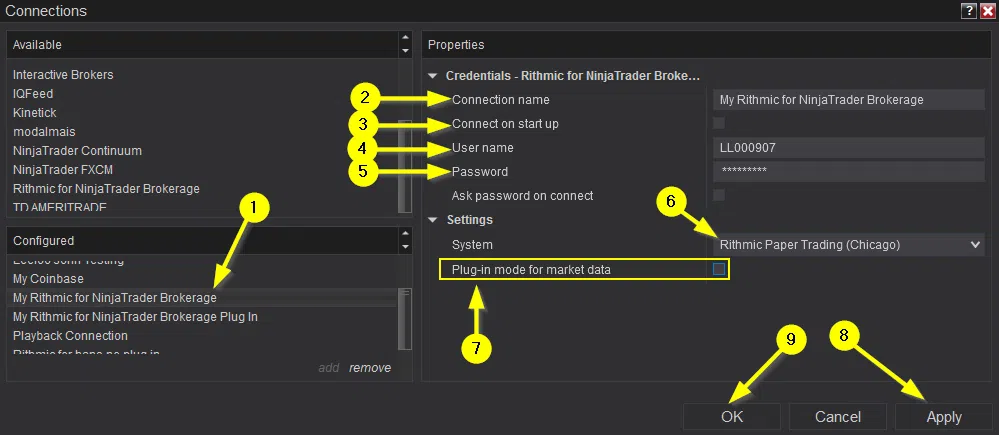
Task: Click the OK button
Action: pyautogui.click(x=732, y=417)
